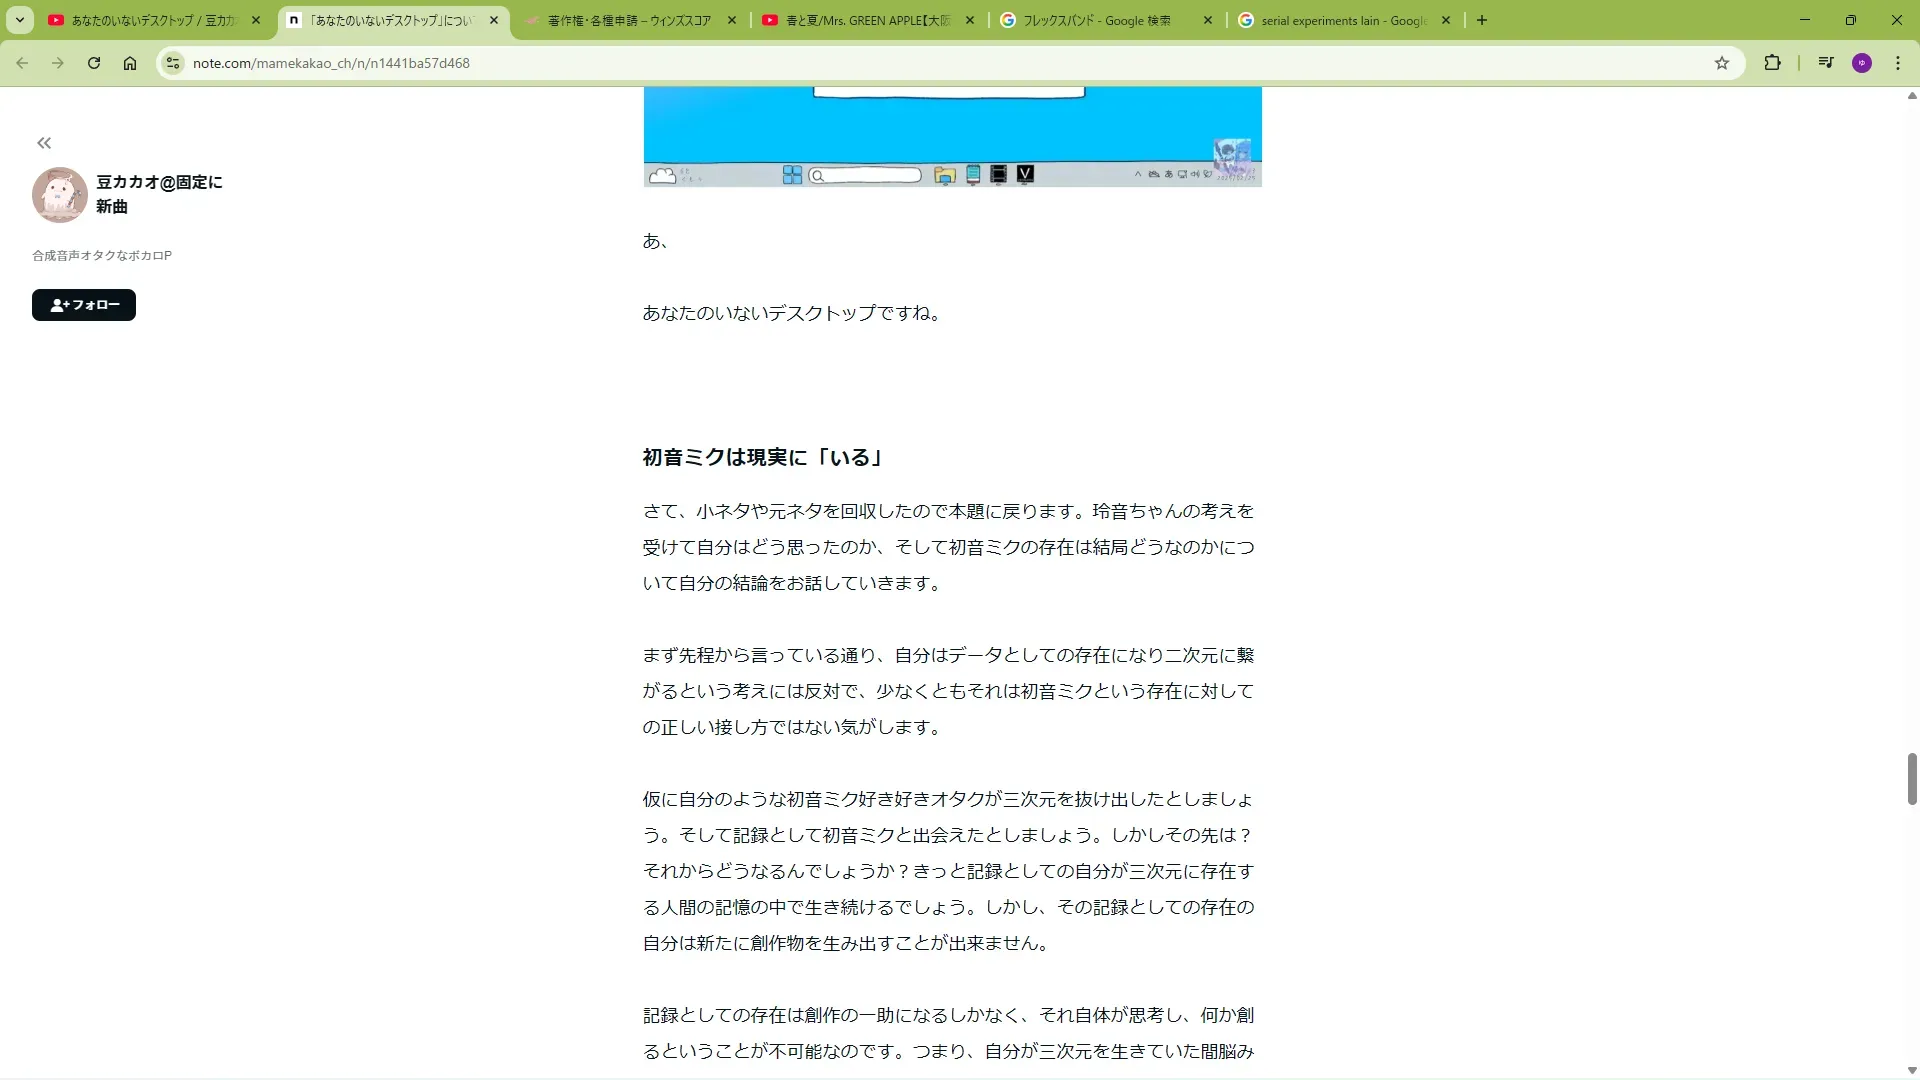View site information icon in address bar
The width and height of the screenshot is (1920, 1080).
[x=173, y=63]
